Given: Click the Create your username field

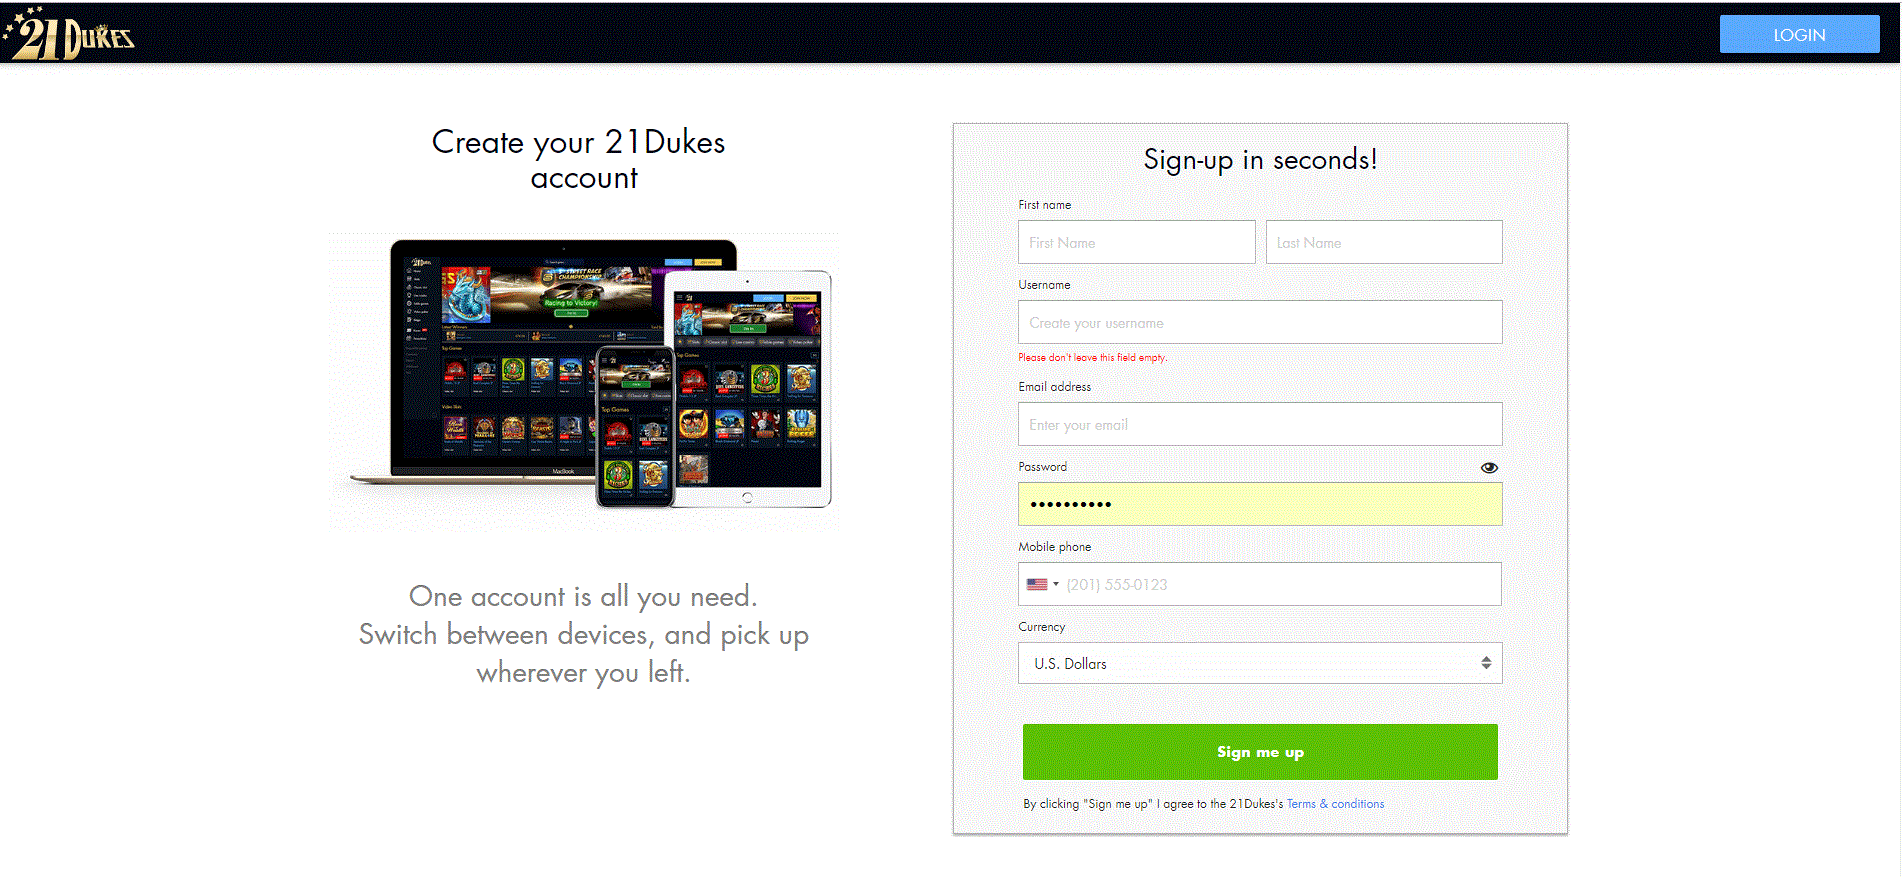Looking at the screenshot, I should (1259, 322).
